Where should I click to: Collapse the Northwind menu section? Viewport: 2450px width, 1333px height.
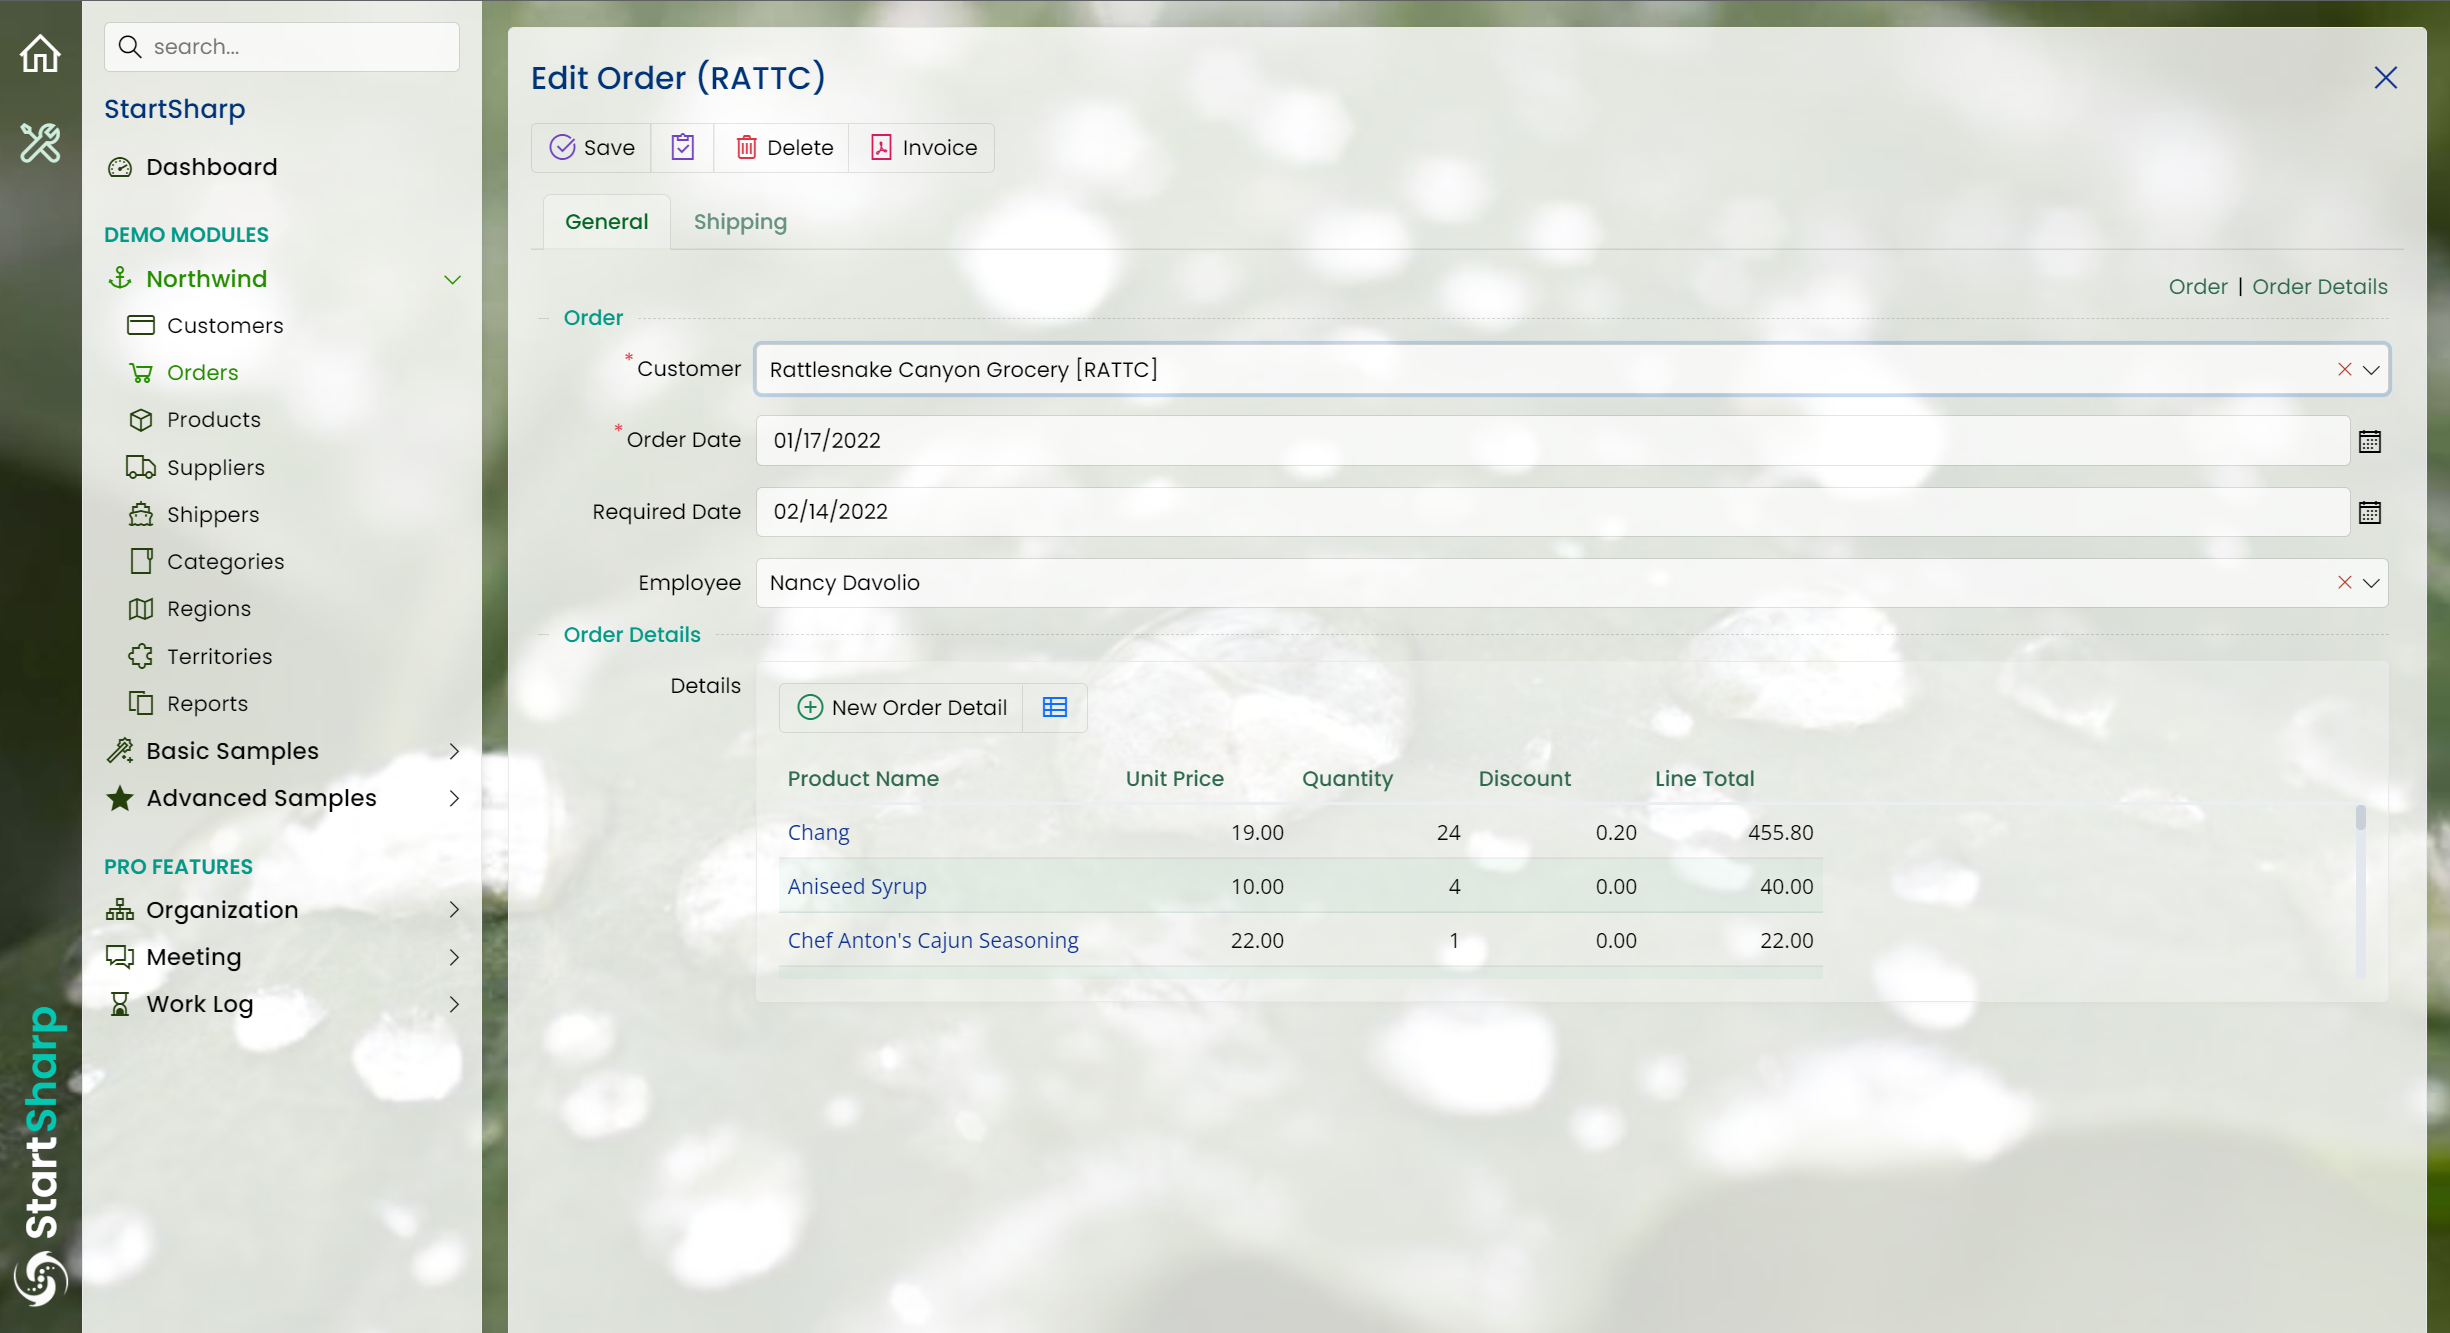(452, 279)
